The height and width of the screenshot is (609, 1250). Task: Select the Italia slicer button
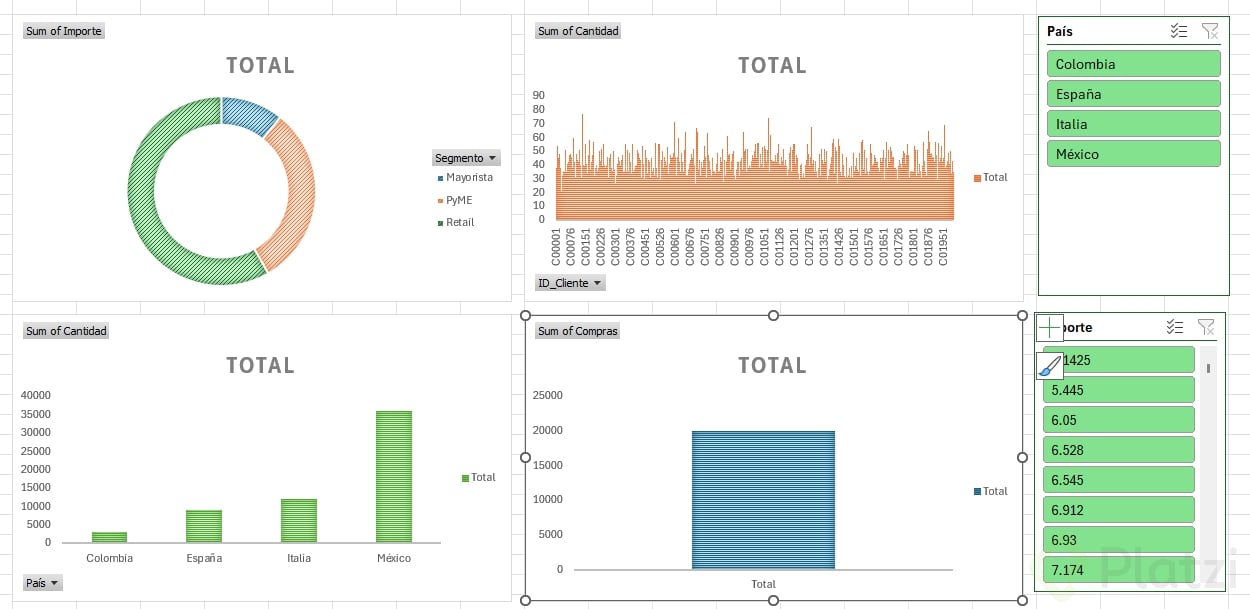(1134, 124)
